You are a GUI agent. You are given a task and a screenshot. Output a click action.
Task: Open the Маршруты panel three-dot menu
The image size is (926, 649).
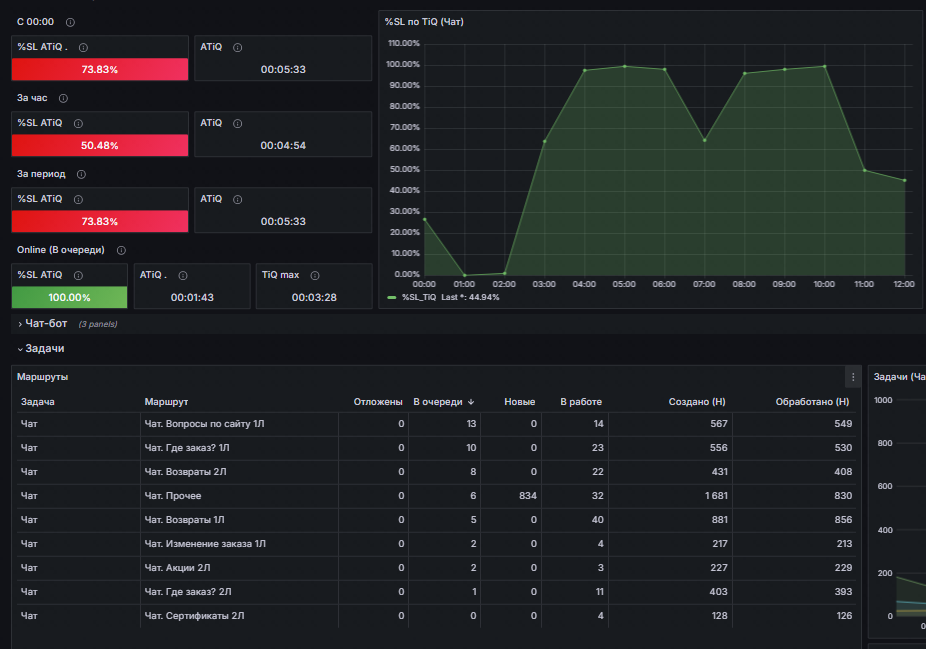853,377
